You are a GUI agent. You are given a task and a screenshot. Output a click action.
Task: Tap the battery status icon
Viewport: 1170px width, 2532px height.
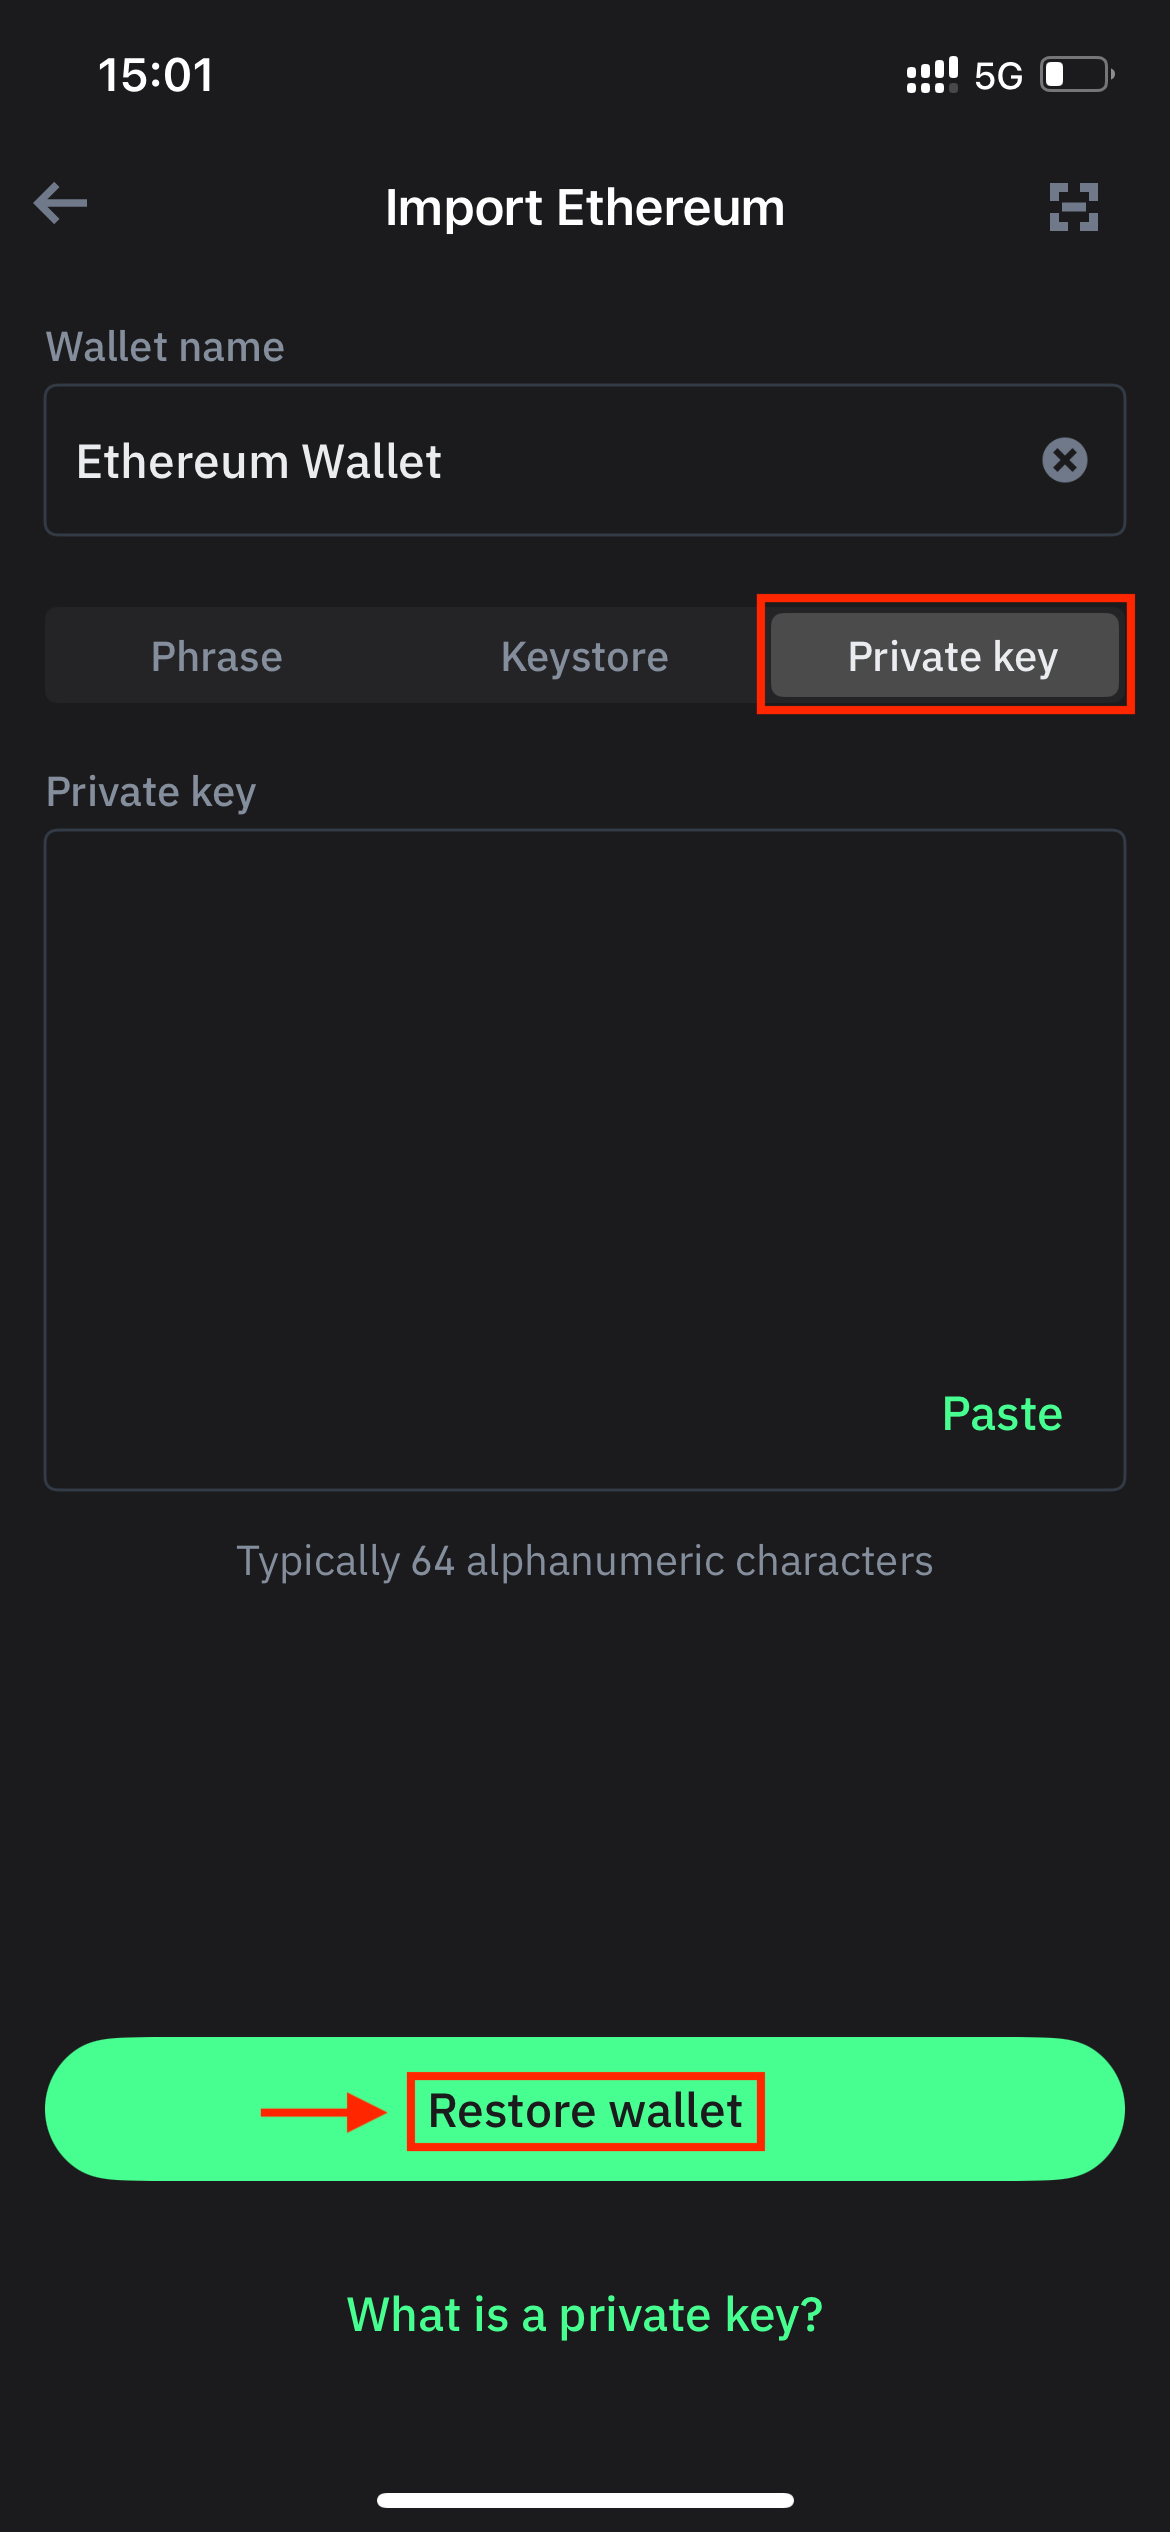point(1076,75)
